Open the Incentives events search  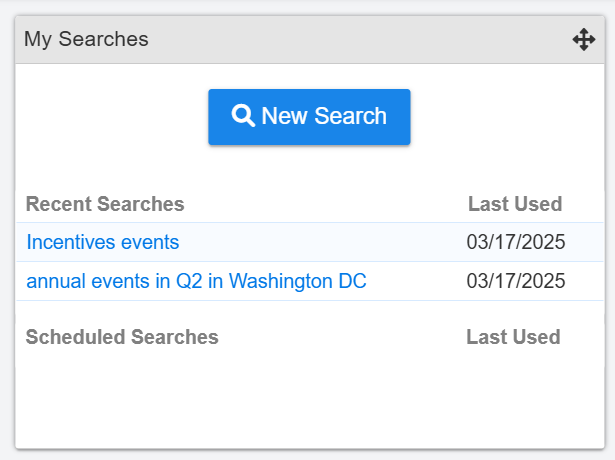[103, 242]
